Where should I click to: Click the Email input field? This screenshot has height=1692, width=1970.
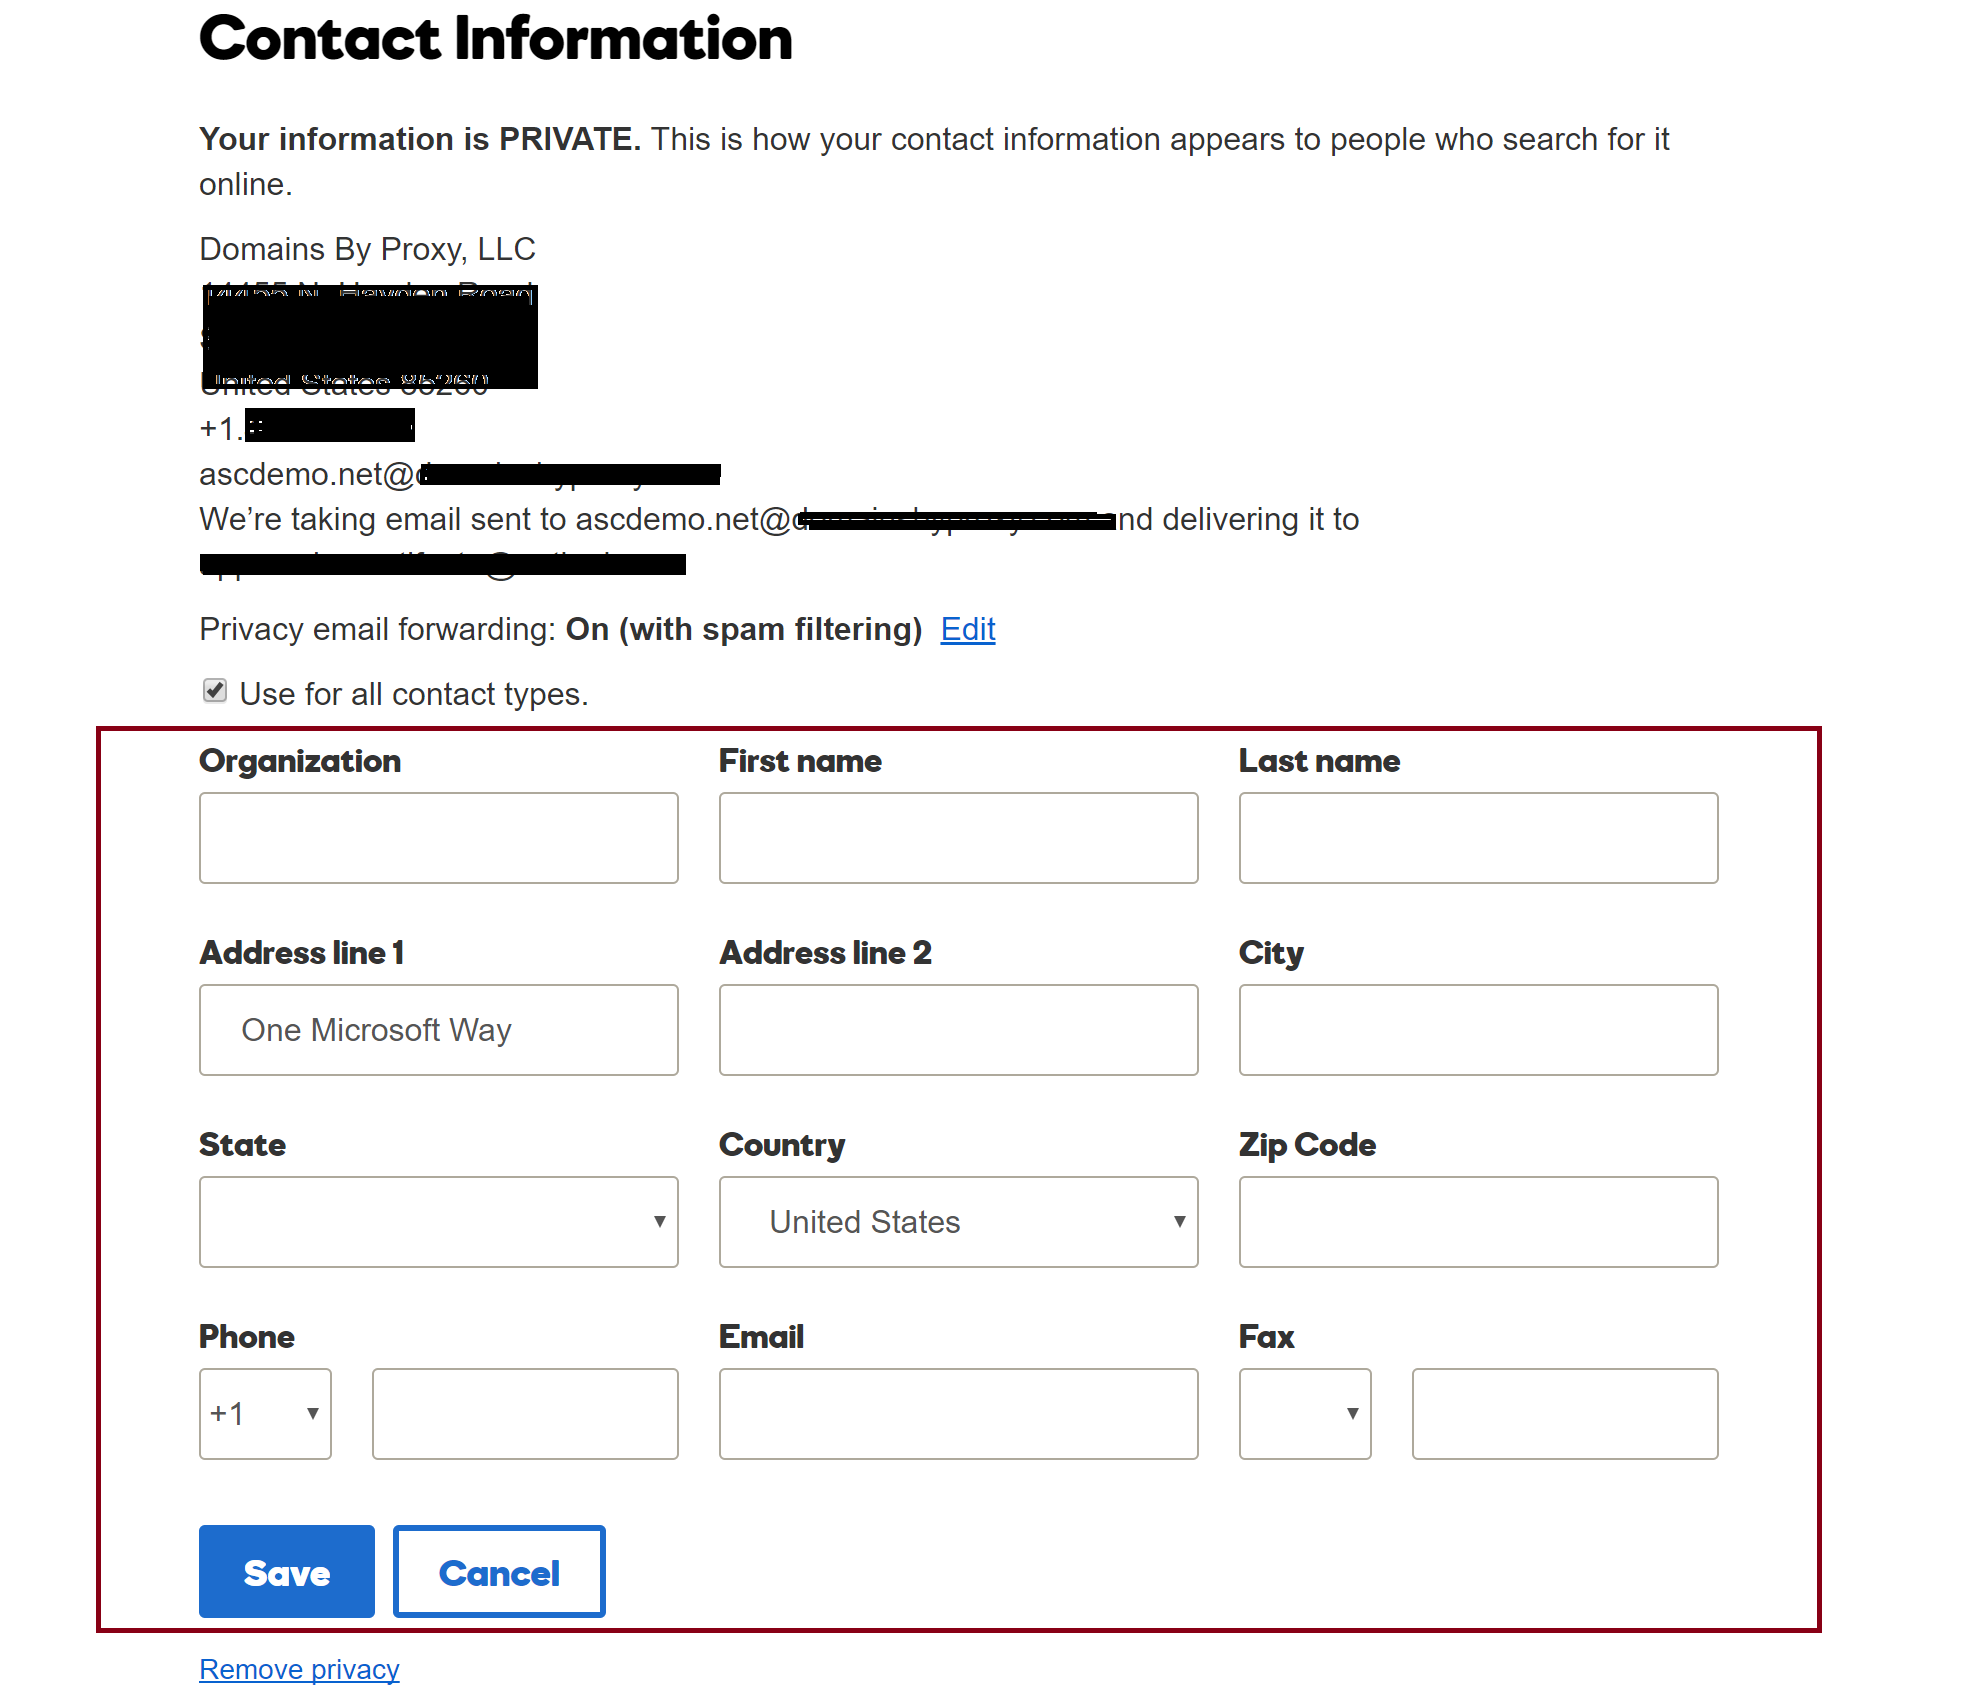pyautogui.click(x=957, y=1413)
